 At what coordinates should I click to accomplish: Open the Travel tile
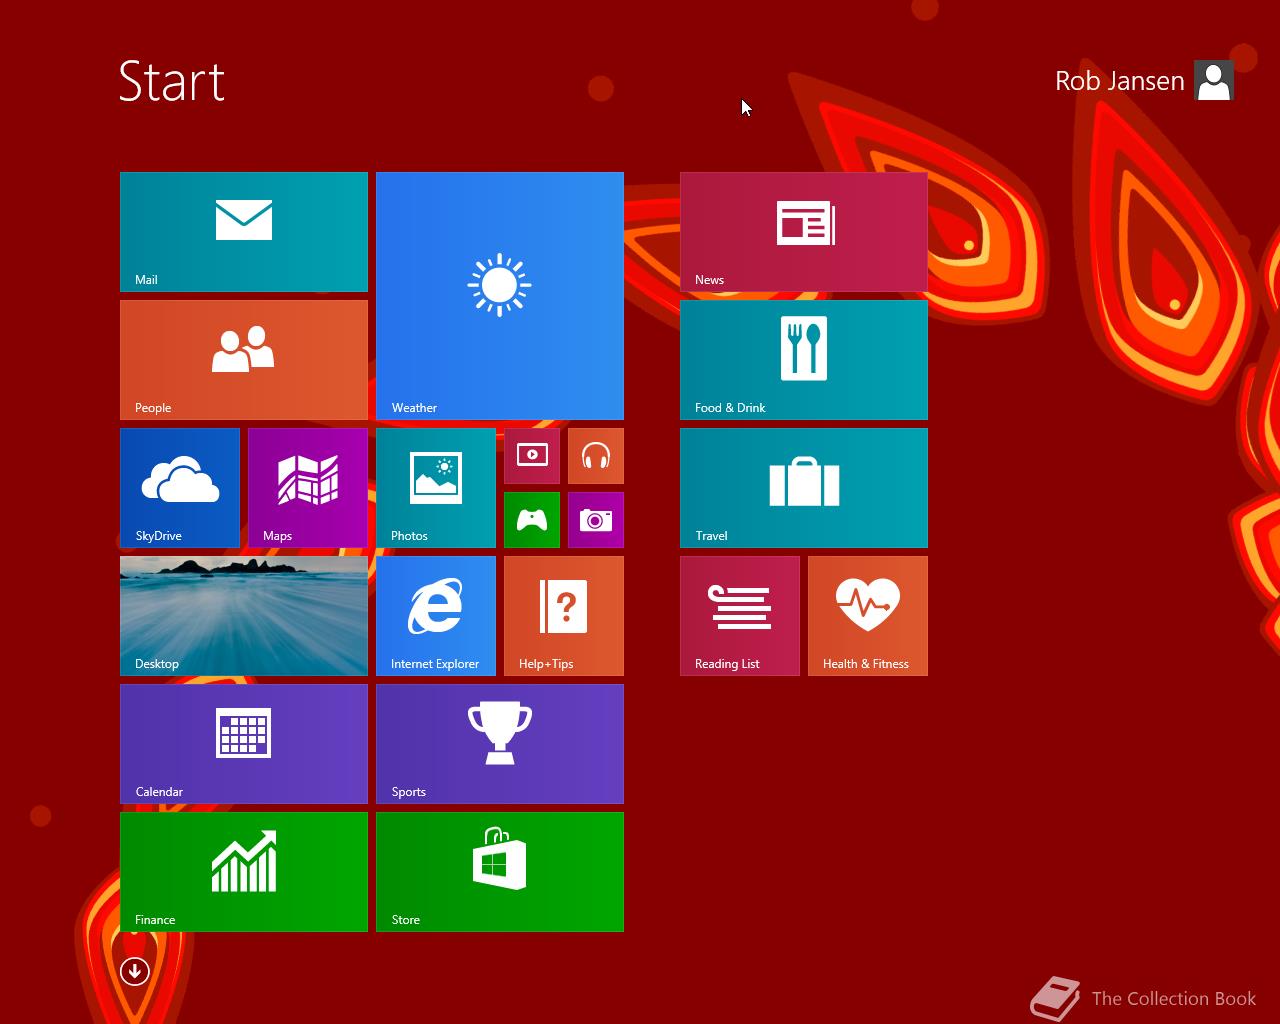click(x=804, y=488)
